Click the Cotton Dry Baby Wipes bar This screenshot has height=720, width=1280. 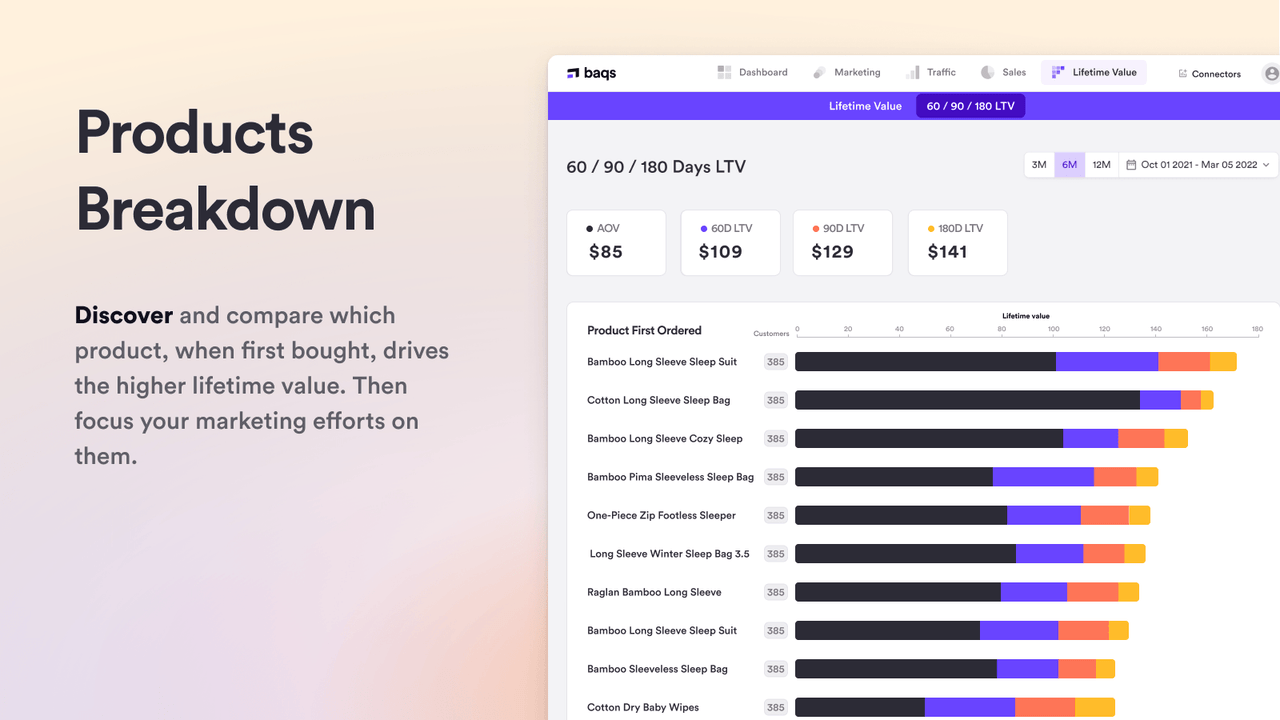point(955,707)
